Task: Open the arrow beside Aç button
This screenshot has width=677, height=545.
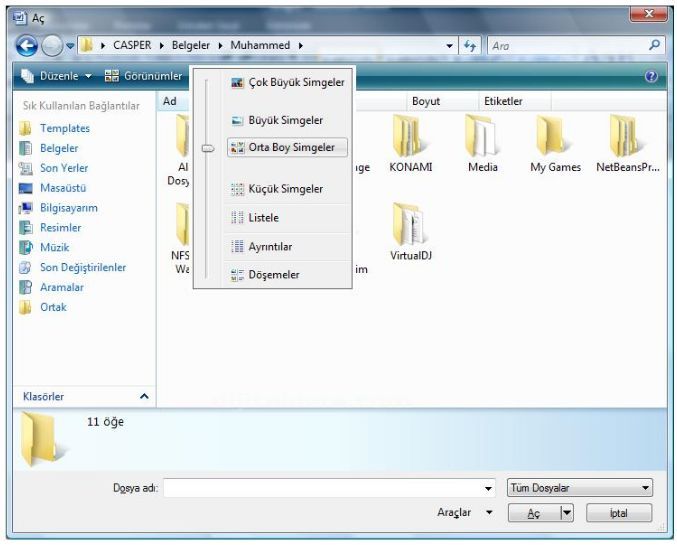Action: [x=567, y=513]
